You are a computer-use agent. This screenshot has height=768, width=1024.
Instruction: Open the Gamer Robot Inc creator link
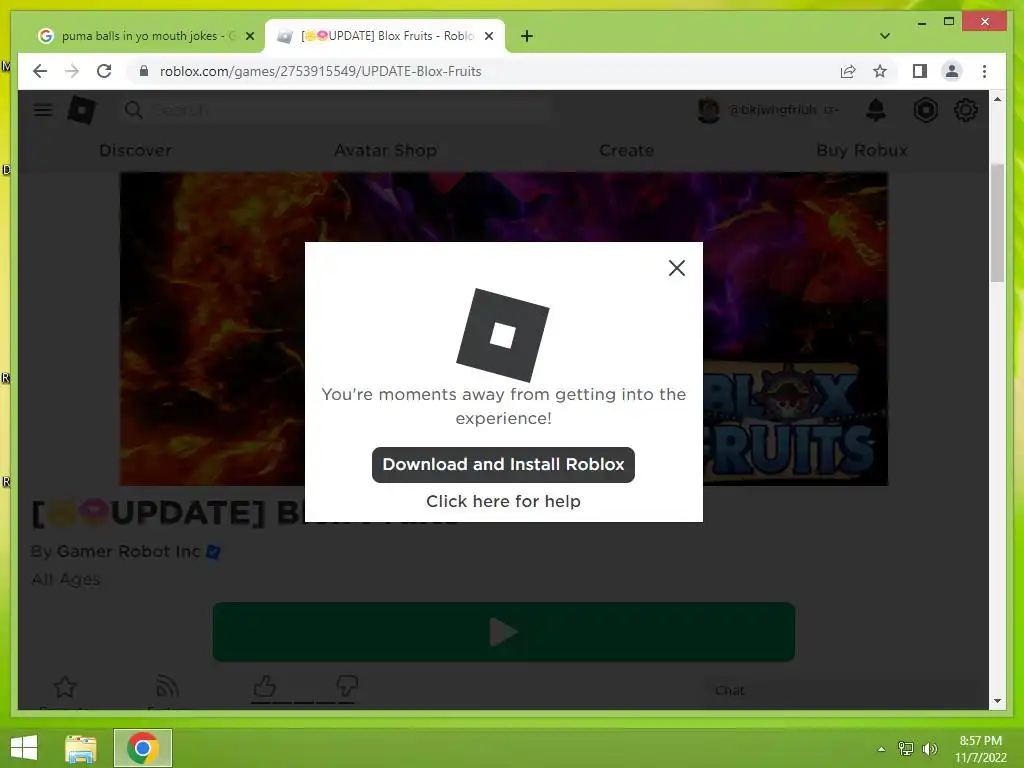[128, 551]
